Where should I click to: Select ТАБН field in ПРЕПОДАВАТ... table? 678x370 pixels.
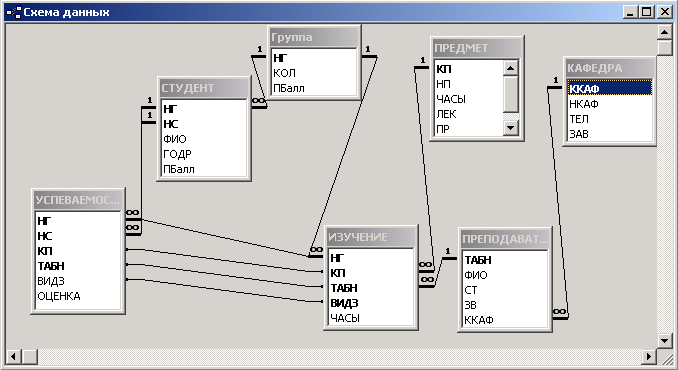tap(505, 260)
